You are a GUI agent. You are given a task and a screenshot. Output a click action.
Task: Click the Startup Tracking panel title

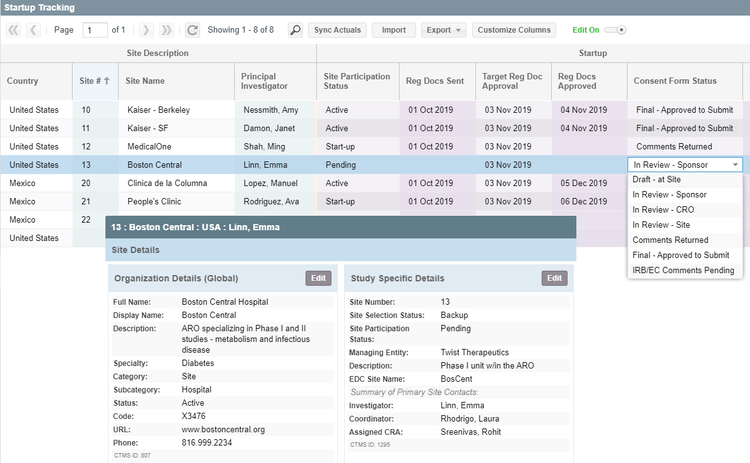pyautogui.click(x=39, y=8)
